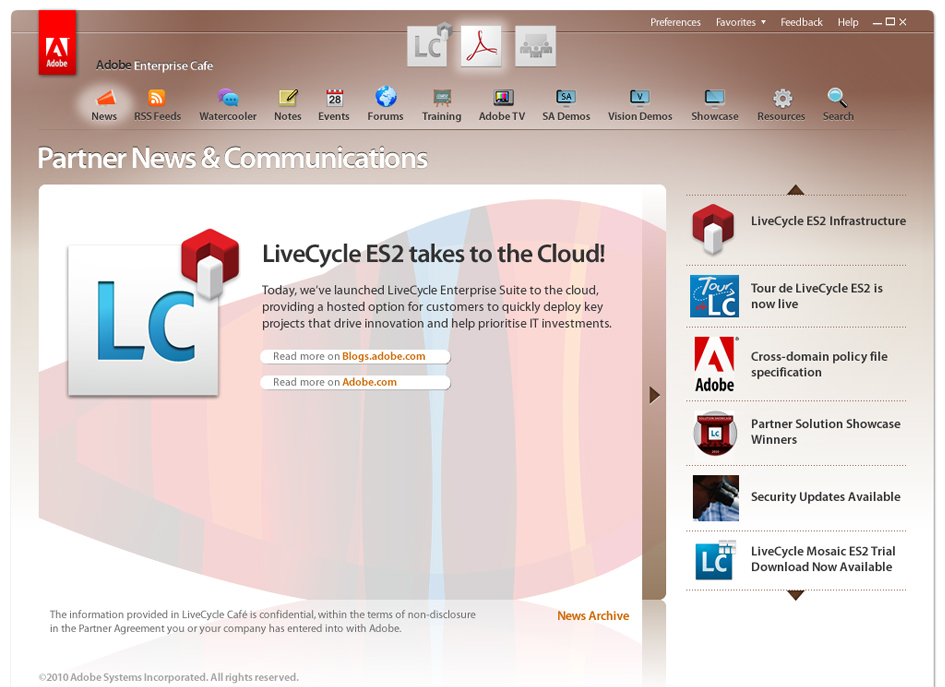Go to the News section label
Viewport: 945px width, 687px height.
tap(104, 116)
